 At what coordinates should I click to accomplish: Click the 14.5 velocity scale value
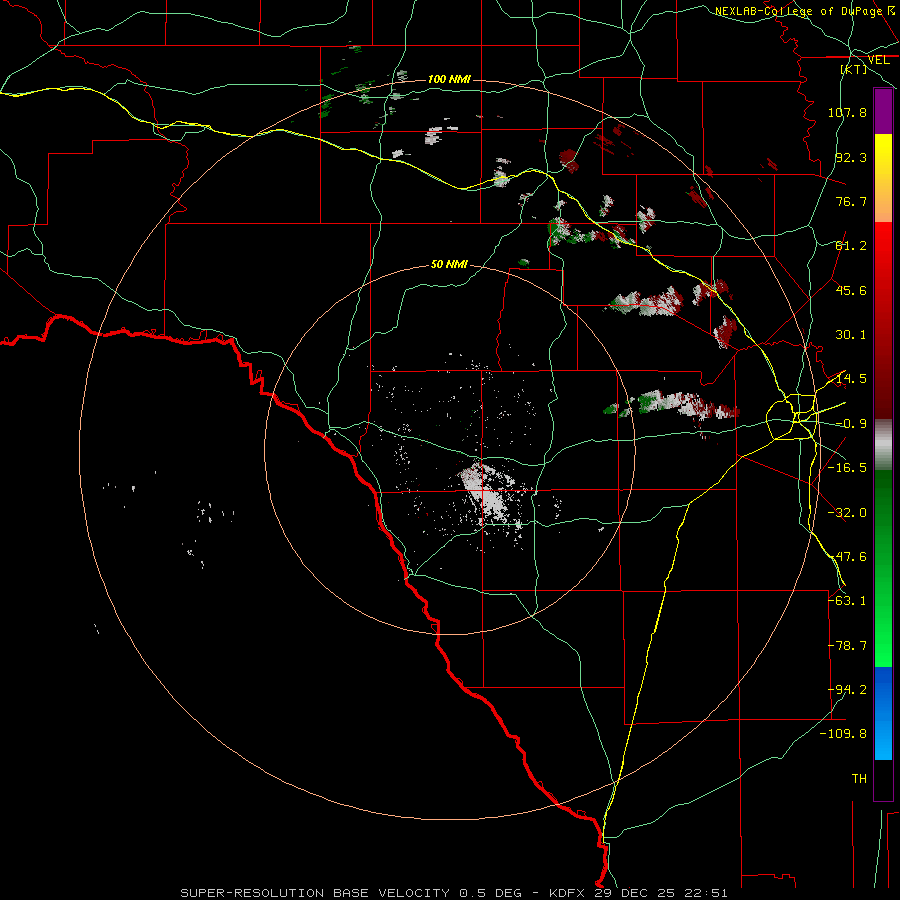(x=851, y=379)
